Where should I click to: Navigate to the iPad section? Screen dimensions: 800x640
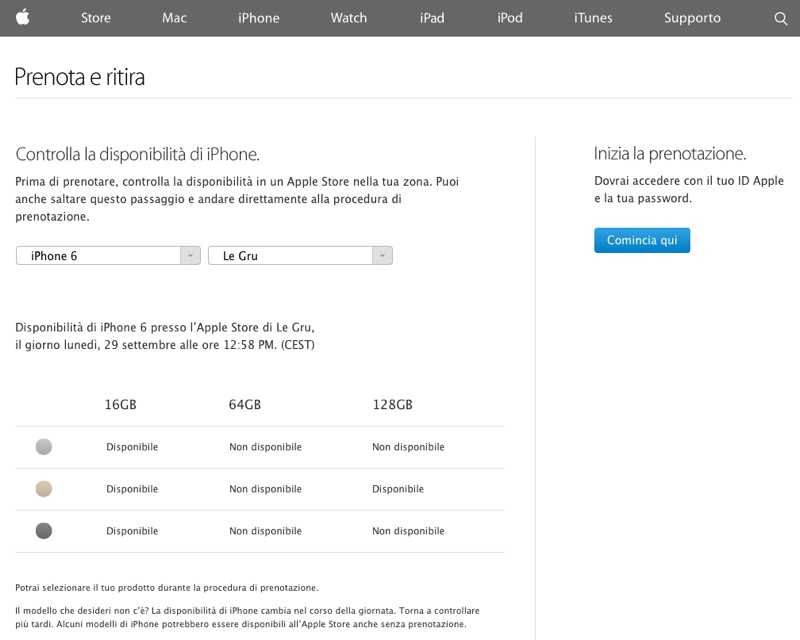point(431,17)
